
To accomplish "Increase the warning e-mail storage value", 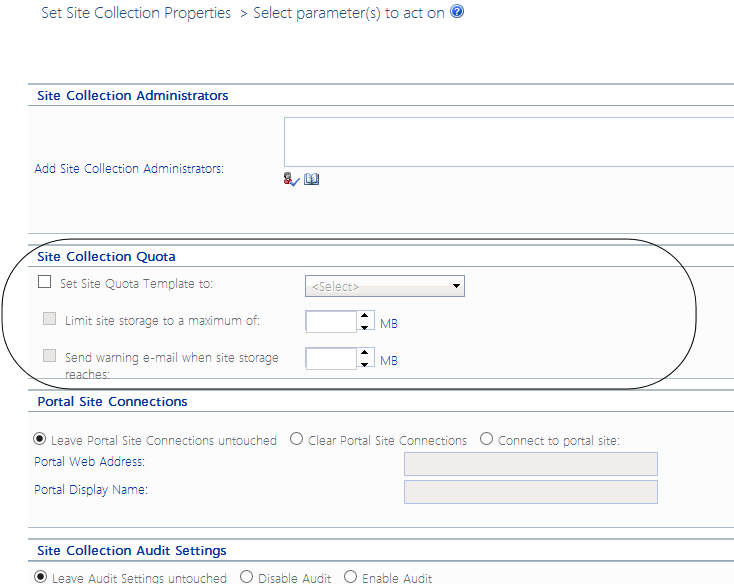I will pos(365,352).
